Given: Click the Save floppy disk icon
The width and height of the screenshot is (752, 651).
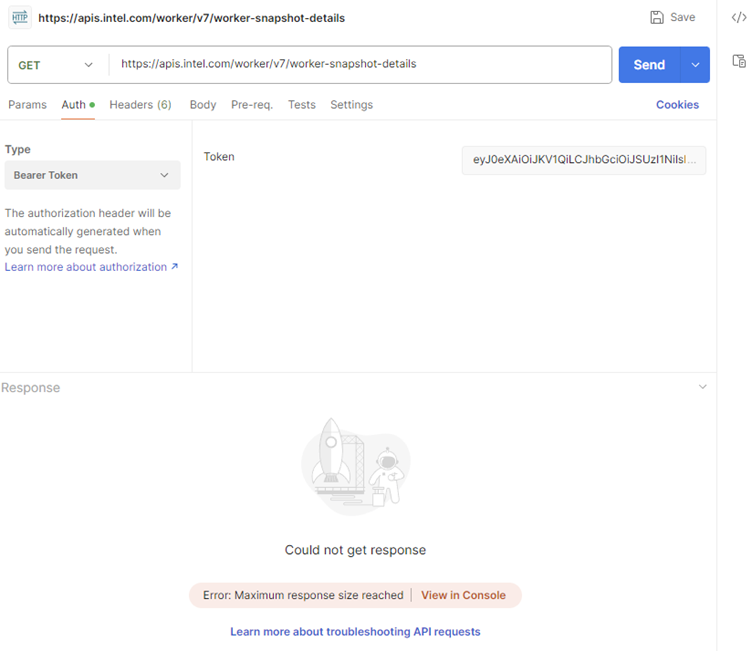Looking at the screenshot, I should 657,17.
